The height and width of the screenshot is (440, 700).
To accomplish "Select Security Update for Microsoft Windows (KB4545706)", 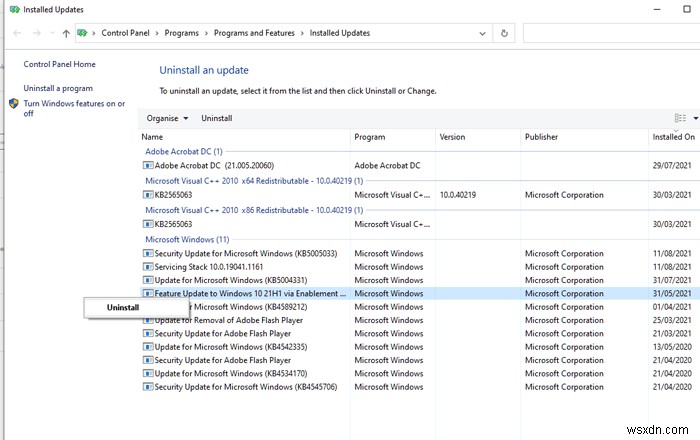I will click(246, 387).
